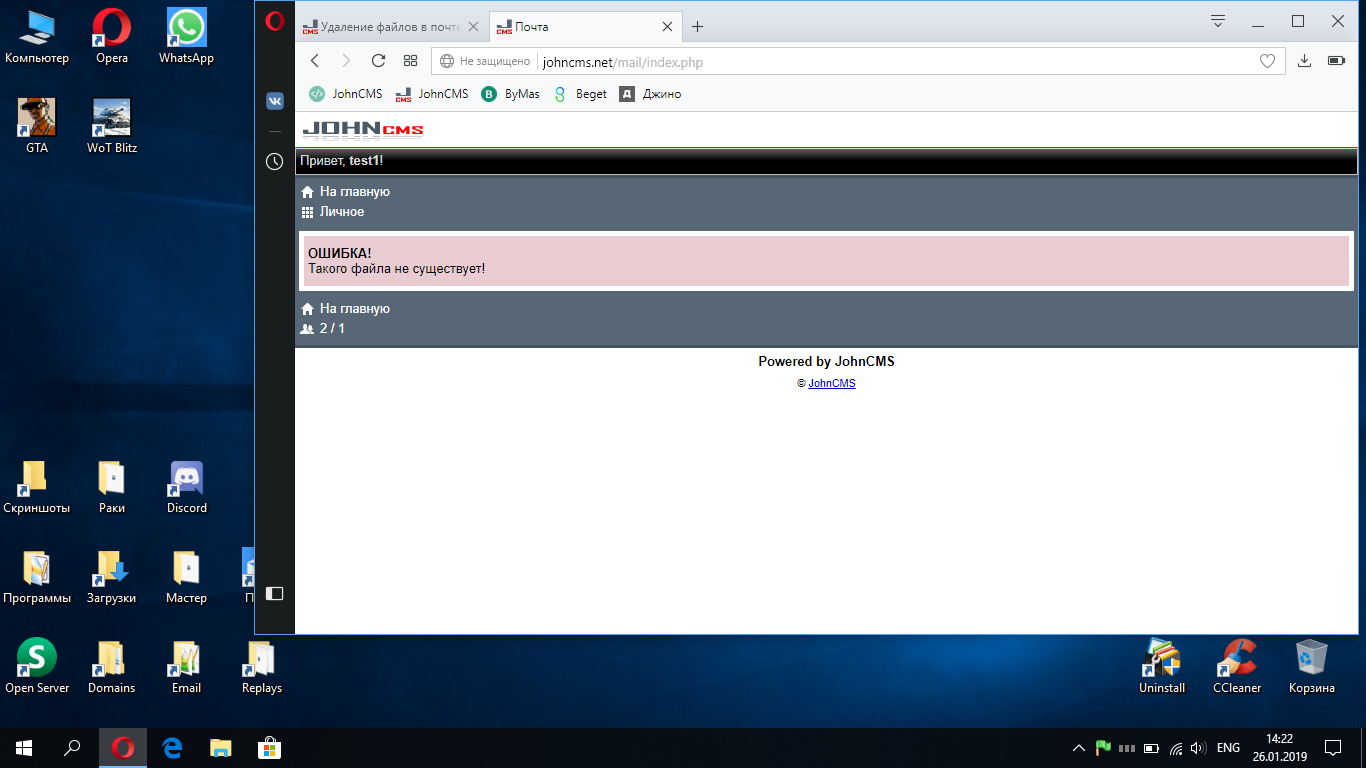Open the "Личное" section link
The image size is (1366, 768).
(342, 212)
